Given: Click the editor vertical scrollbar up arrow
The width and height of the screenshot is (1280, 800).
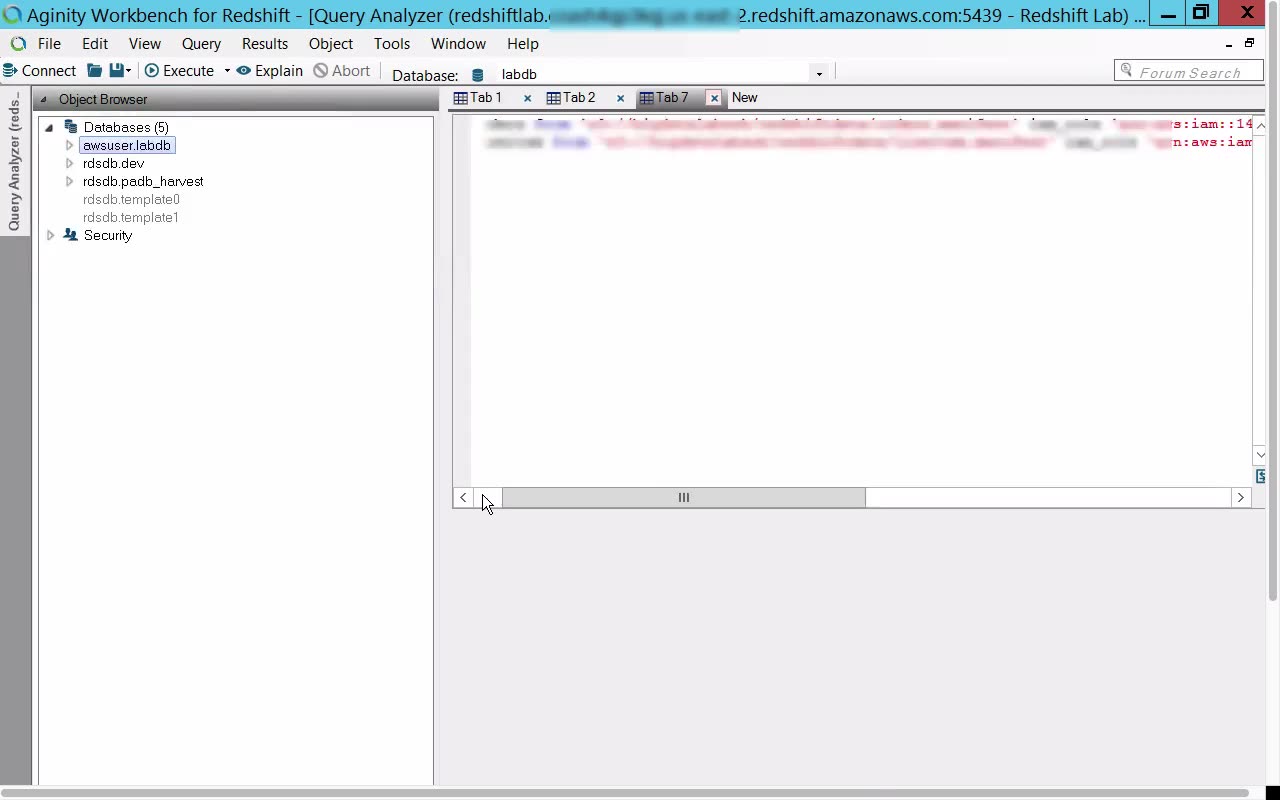Looking at the screenshot, I should click(x=1260, y=125).
